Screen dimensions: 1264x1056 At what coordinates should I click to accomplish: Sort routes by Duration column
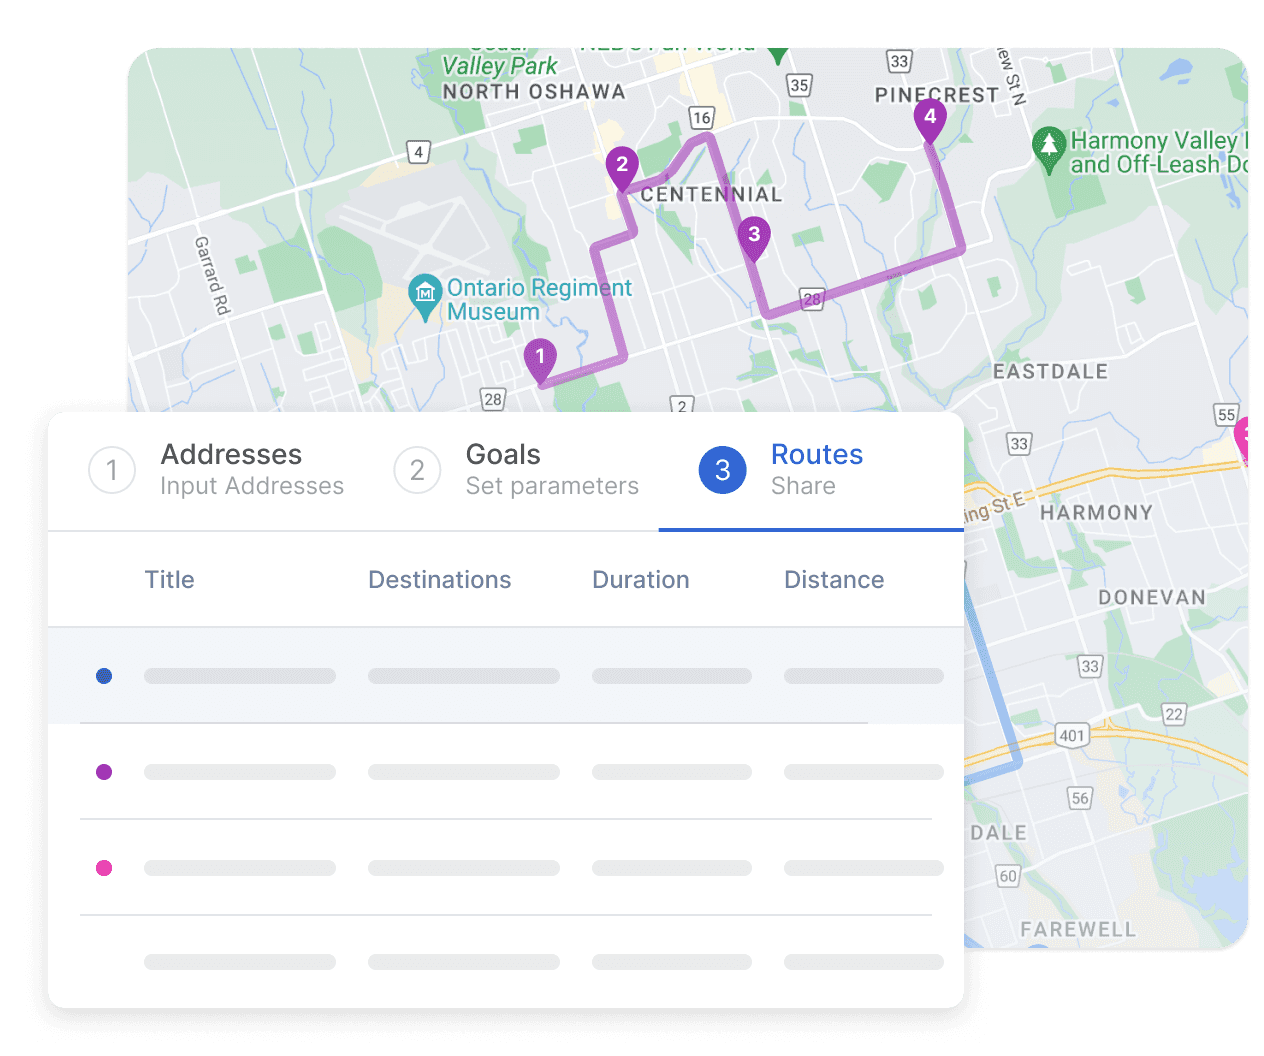(640, 580)
